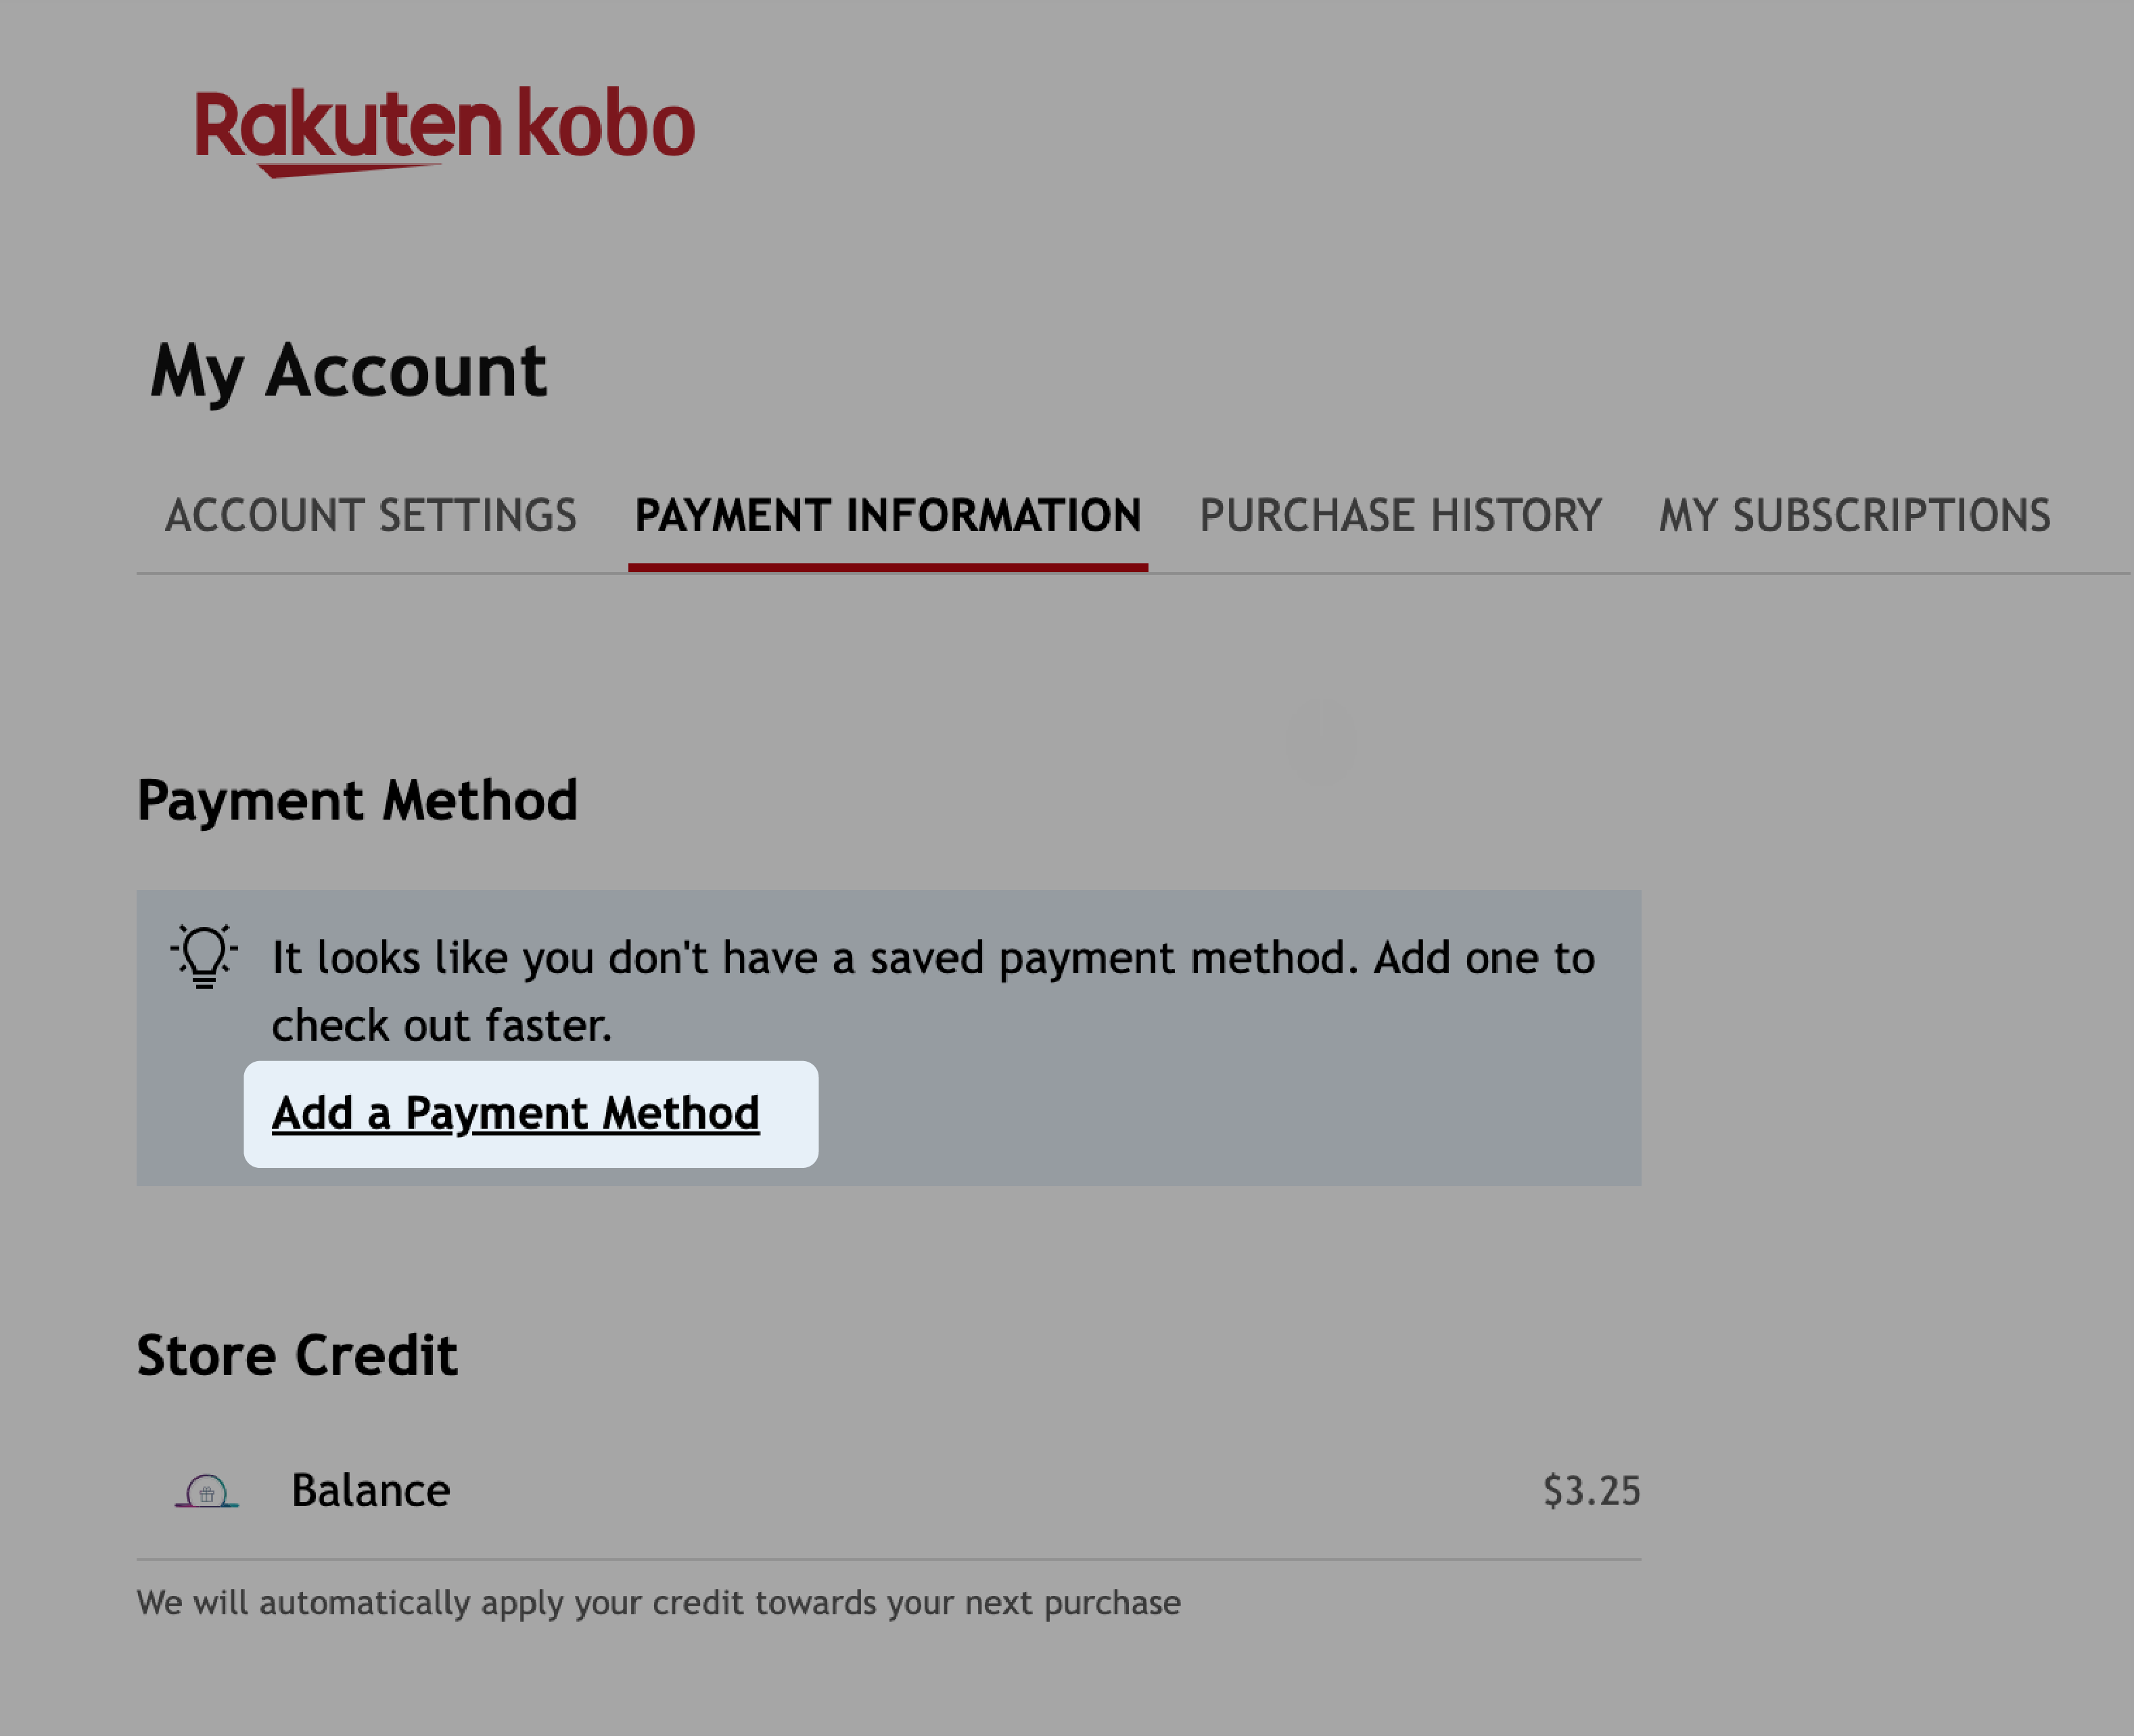Switch to the Purchase History tab
The width and height of the screenshot is (2134, 1736).
1400,516
